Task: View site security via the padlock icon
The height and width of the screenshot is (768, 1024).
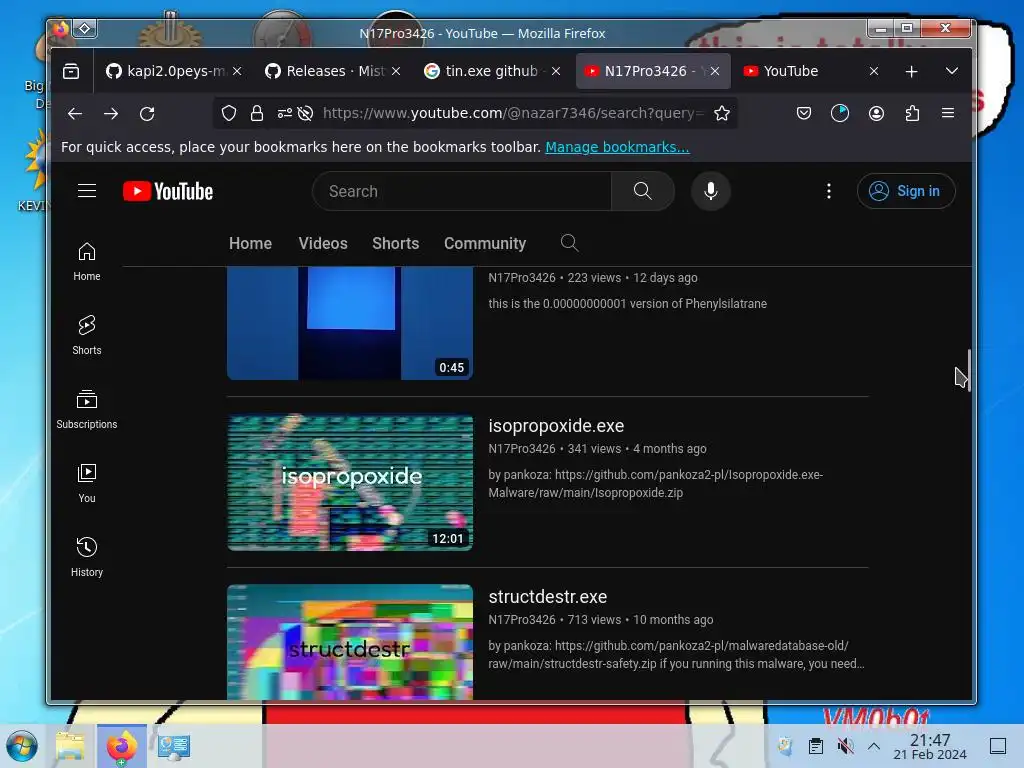Action: tap(257, 114)
